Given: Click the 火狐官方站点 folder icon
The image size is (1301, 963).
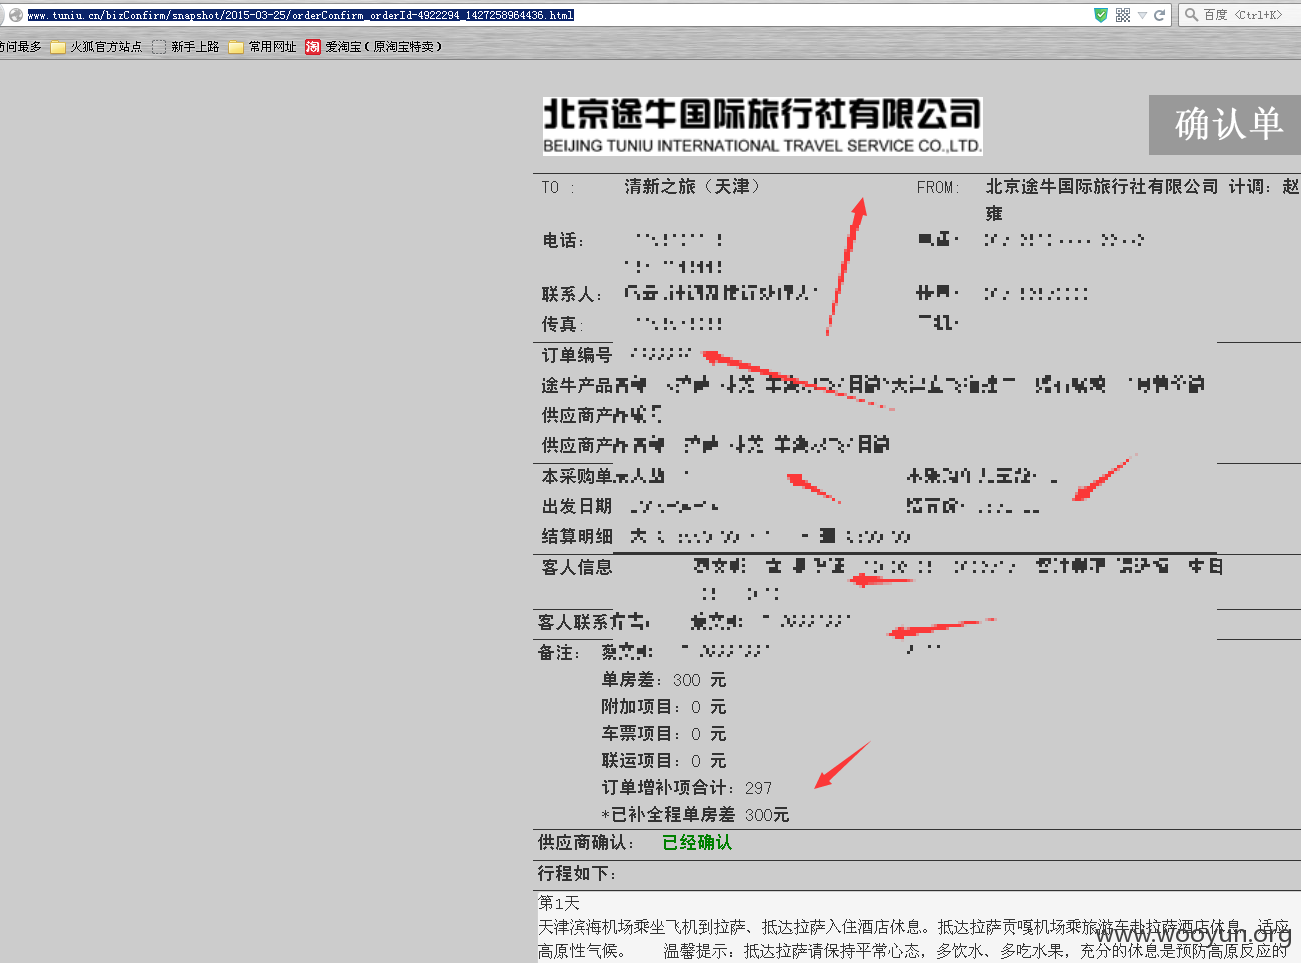Looking at the screenshot, I should pyautogui.click(x=58, y=47).
